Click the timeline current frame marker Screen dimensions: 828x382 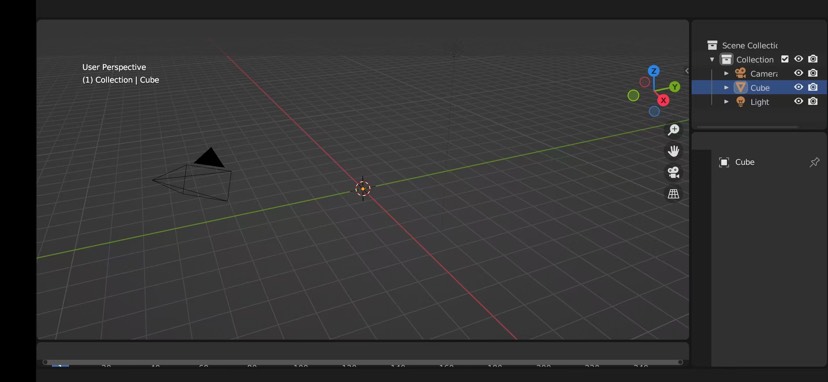pyautogui.click(x=60, y=366)
